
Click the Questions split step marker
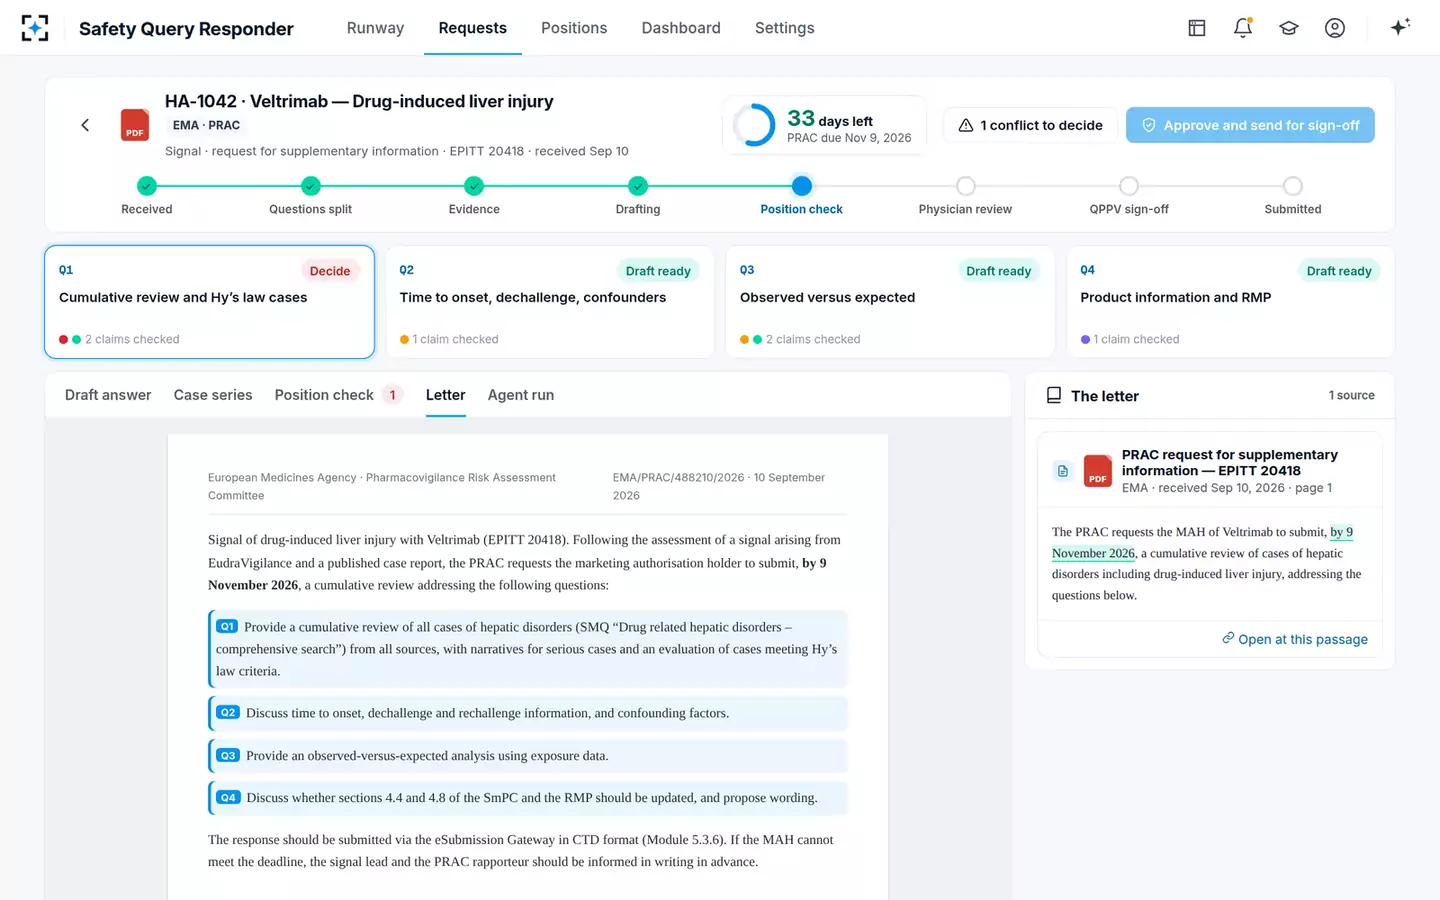pos(311,186)
